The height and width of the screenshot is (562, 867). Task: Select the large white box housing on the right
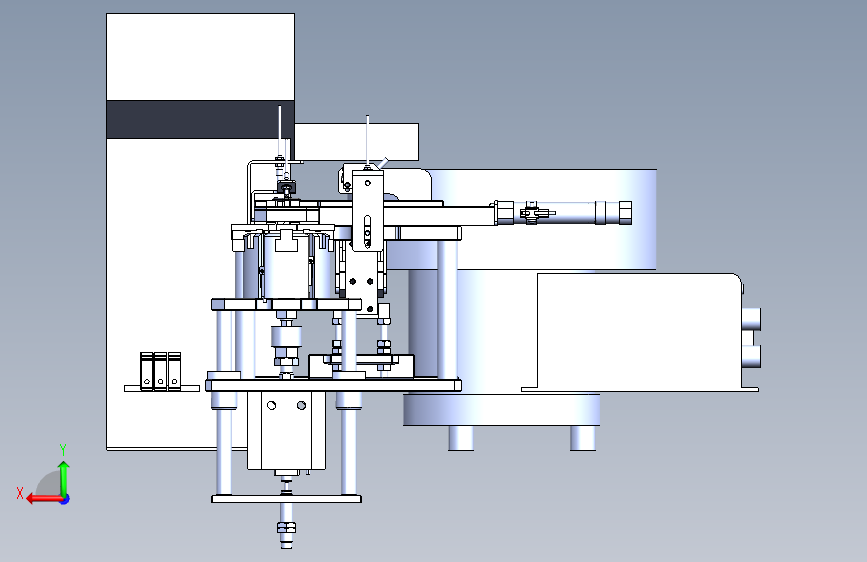pos(639,331)
